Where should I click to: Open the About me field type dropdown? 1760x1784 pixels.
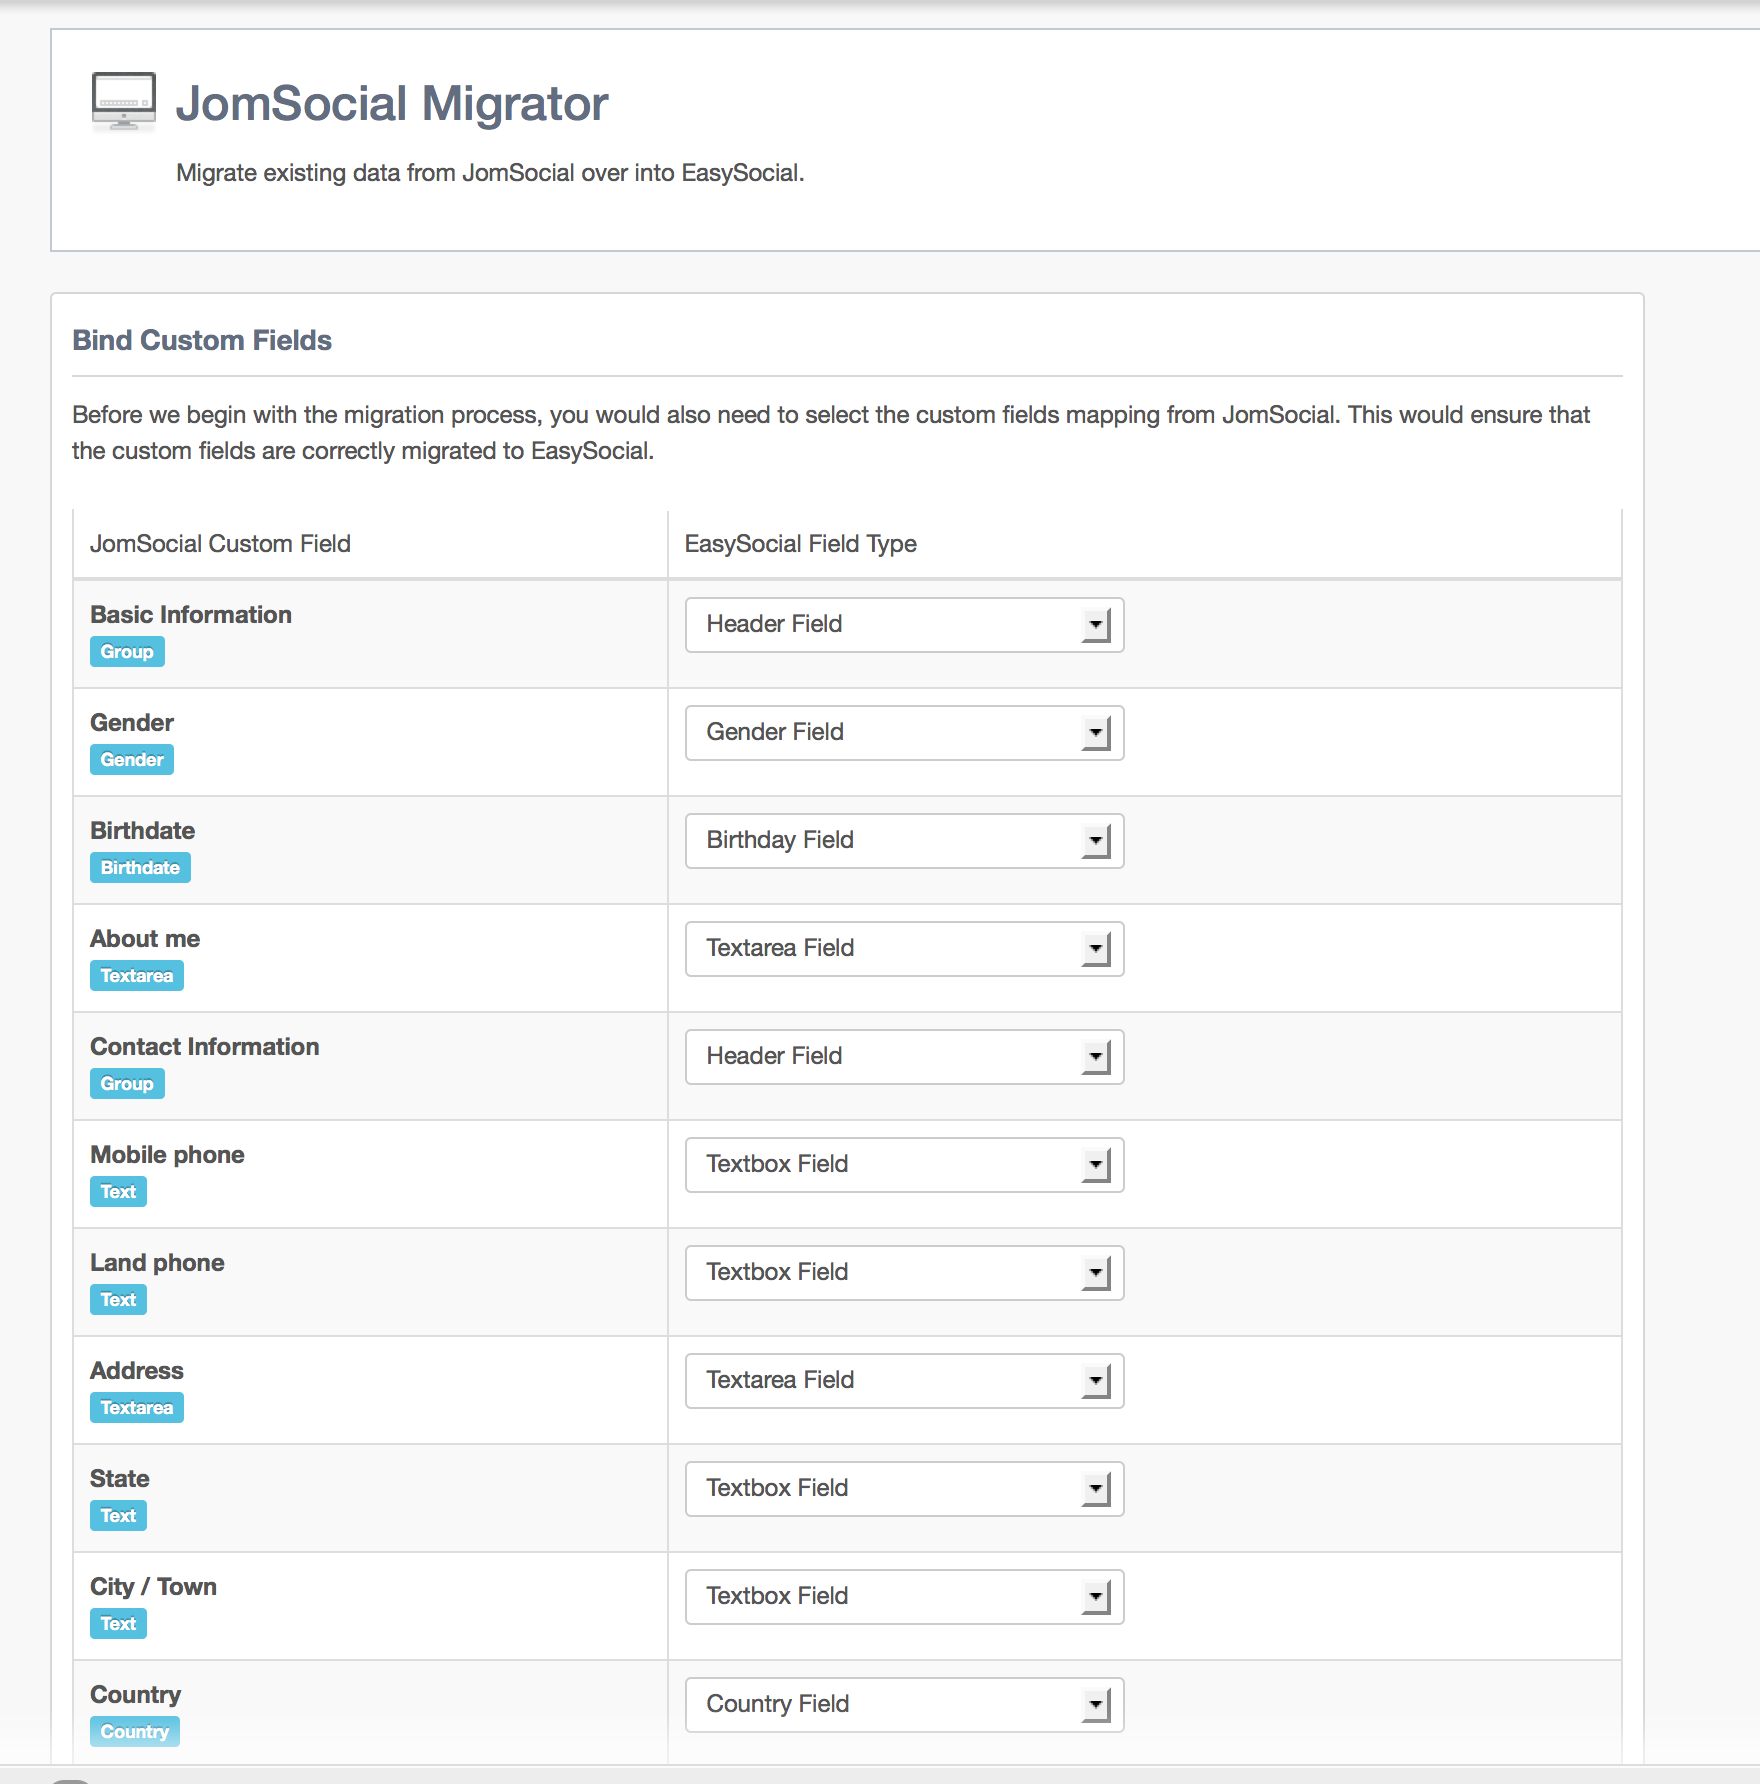[904, 949]
